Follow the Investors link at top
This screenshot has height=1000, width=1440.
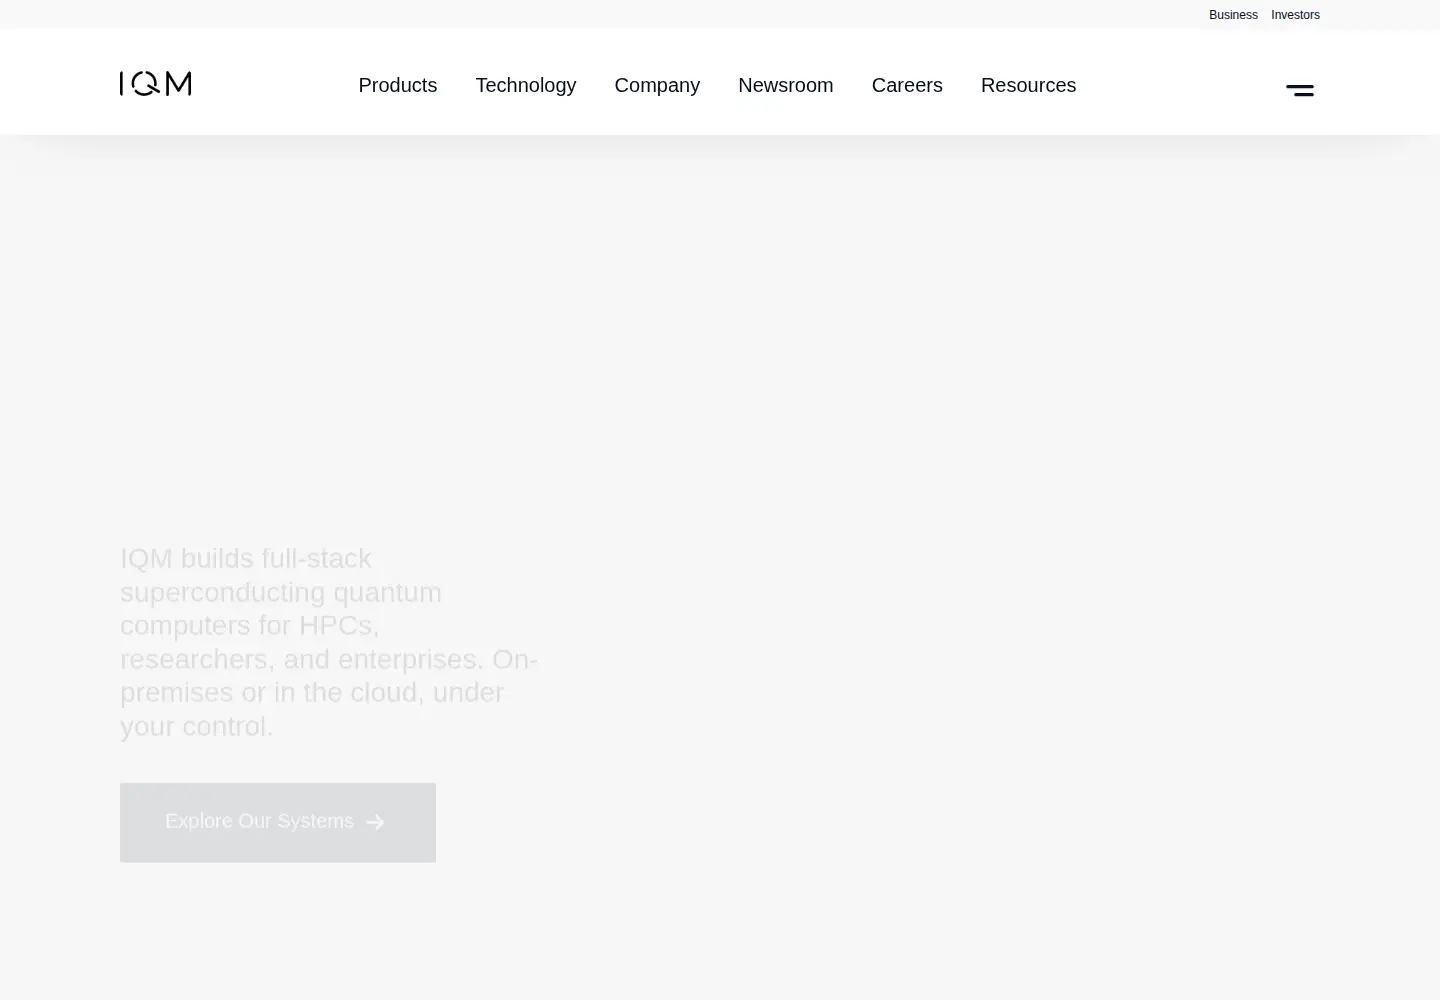(1295, 15)
